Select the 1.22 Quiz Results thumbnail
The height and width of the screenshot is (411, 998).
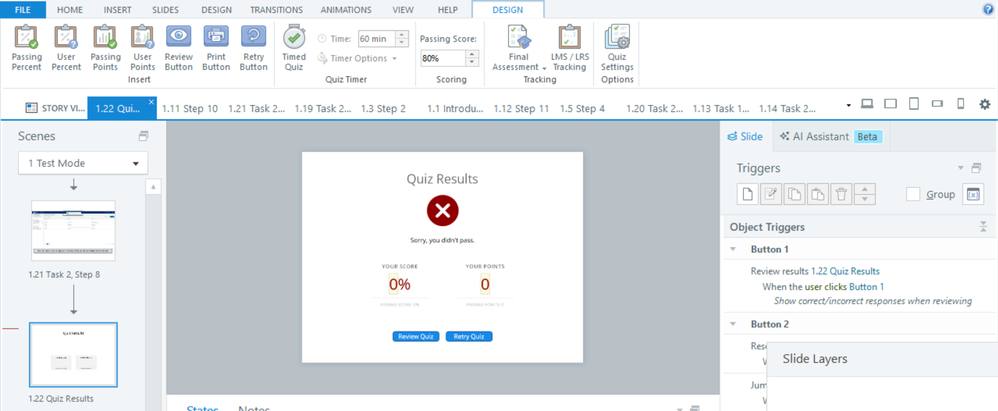[73, 355]
